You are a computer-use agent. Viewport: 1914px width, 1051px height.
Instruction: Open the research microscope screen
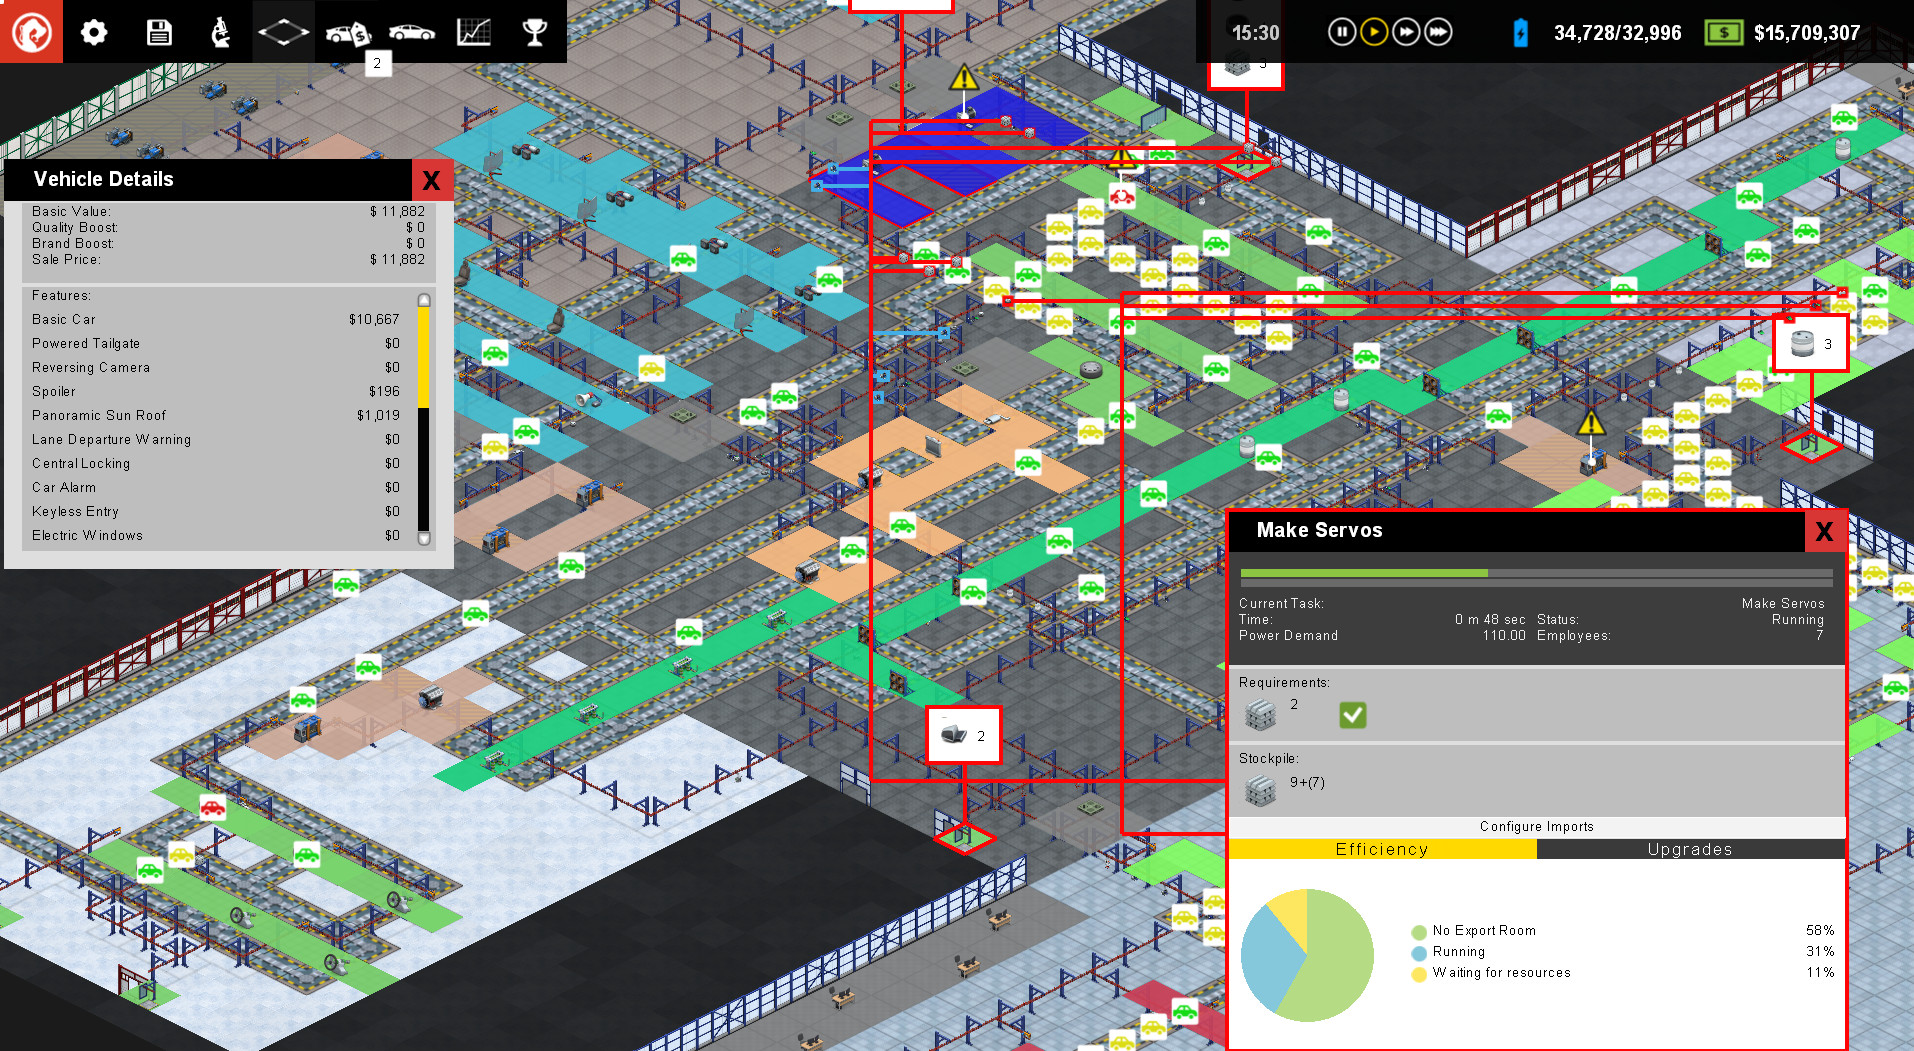pyautogui.click(x=220, y=32)
